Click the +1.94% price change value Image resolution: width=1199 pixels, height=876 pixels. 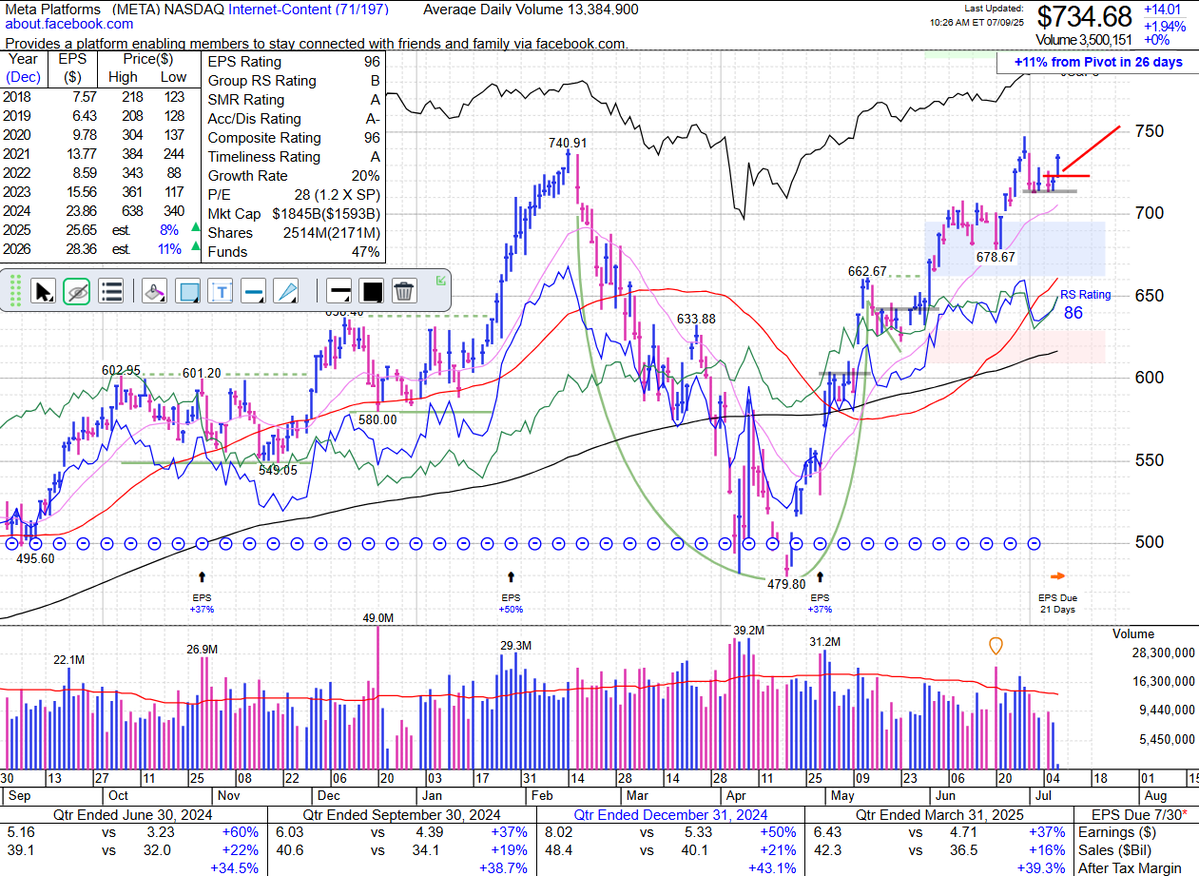(1165, 26)
